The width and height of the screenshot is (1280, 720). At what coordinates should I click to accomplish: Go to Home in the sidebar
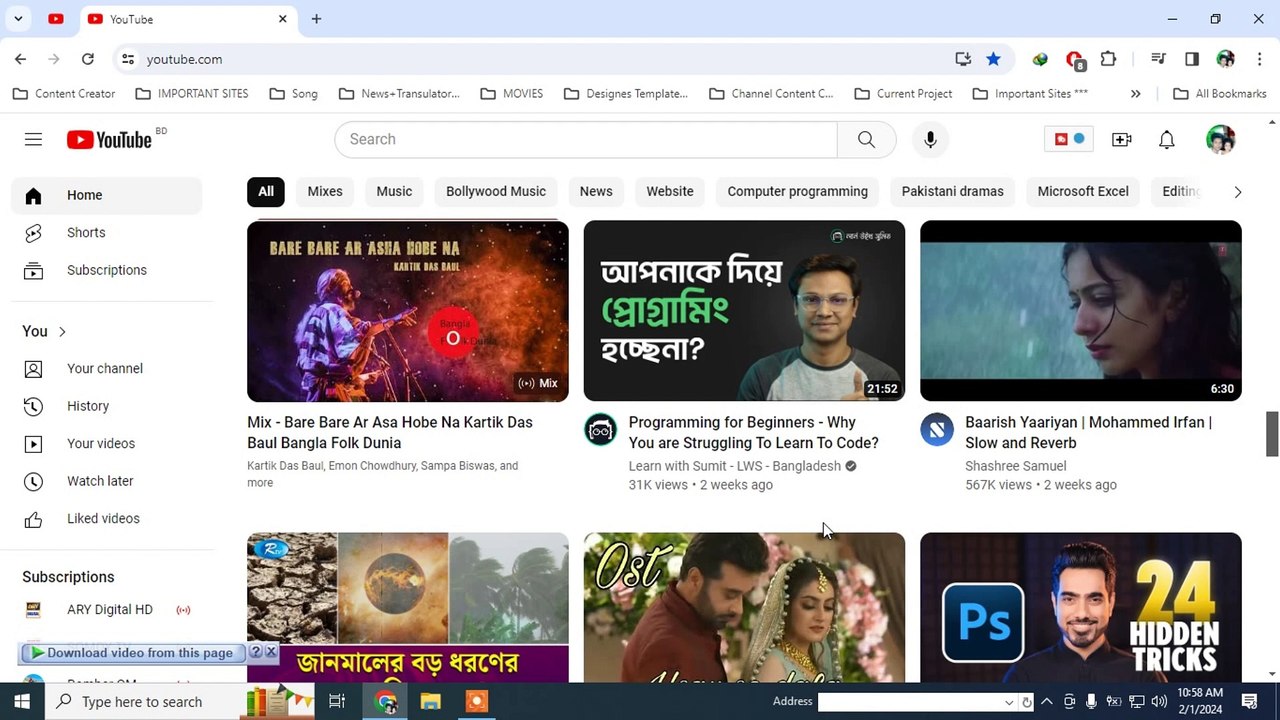[107, 195]
